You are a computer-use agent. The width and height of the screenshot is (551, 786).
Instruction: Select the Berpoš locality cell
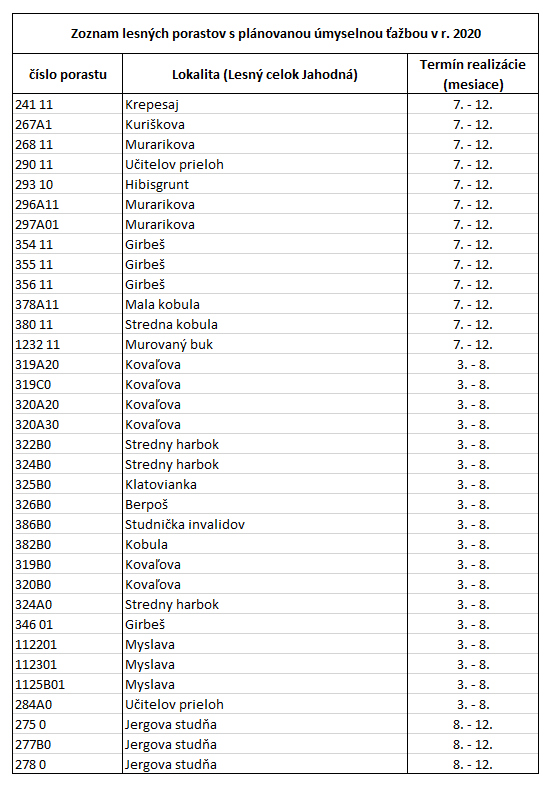(x=265, y=504)
